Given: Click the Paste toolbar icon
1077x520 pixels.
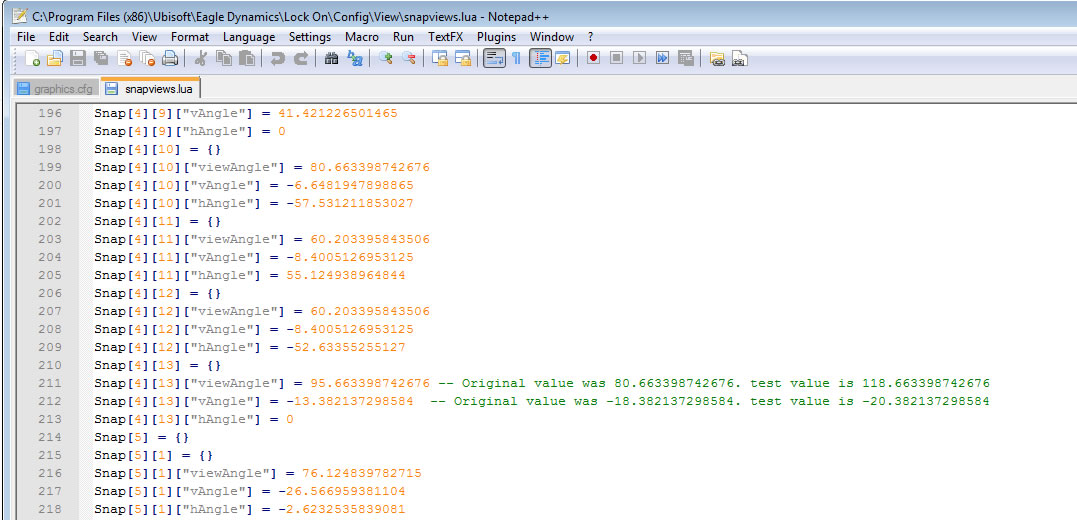Looking at the screenshot, I should point(247,58).
